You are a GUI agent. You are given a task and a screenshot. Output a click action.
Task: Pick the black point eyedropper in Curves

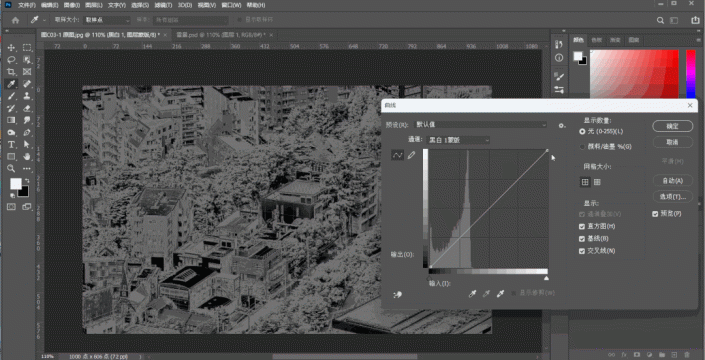click(x=472, y=294)
